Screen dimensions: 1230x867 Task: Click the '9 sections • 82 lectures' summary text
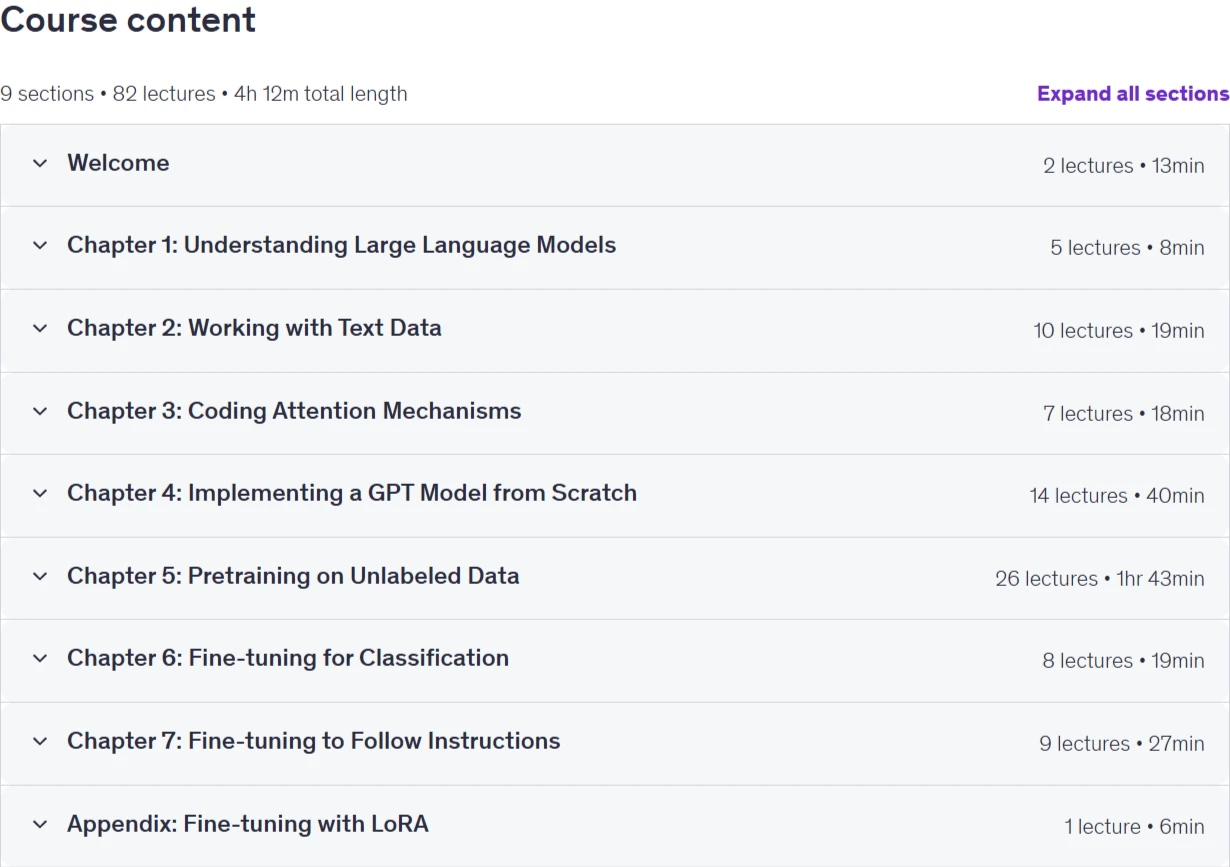click(x=108, y=94)
